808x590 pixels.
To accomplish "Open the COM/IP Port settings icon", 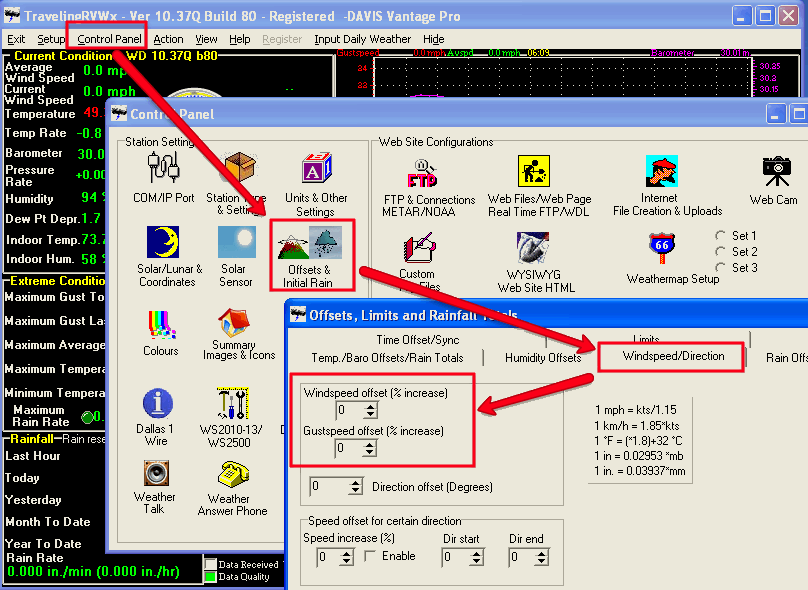I will [163, 167].
